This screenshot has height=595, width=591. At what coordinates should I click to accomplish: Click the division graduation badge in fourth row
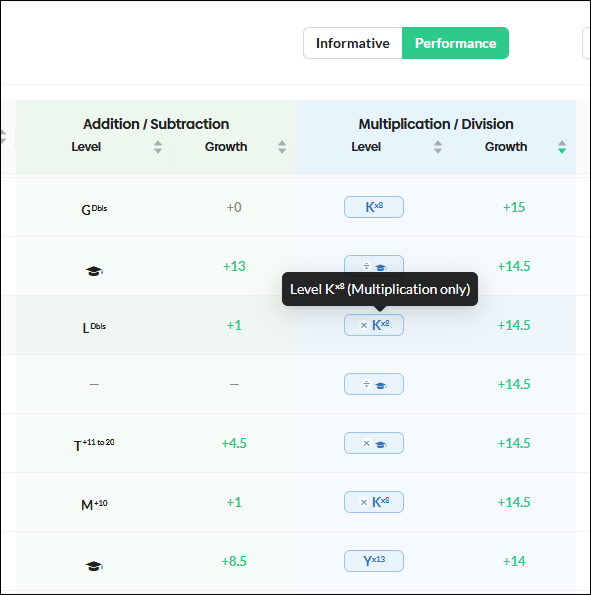tap(374, 384)
